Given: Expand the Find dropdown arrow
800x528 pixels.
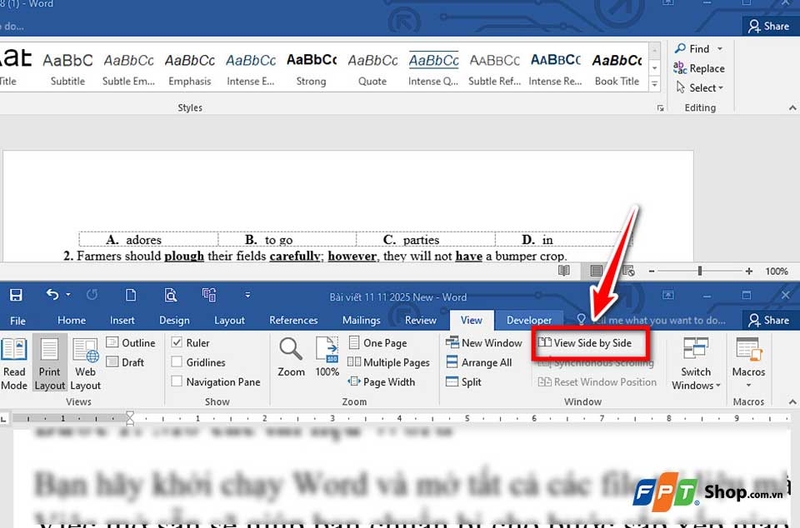Looking at the screenshot, I should point(720,48).
